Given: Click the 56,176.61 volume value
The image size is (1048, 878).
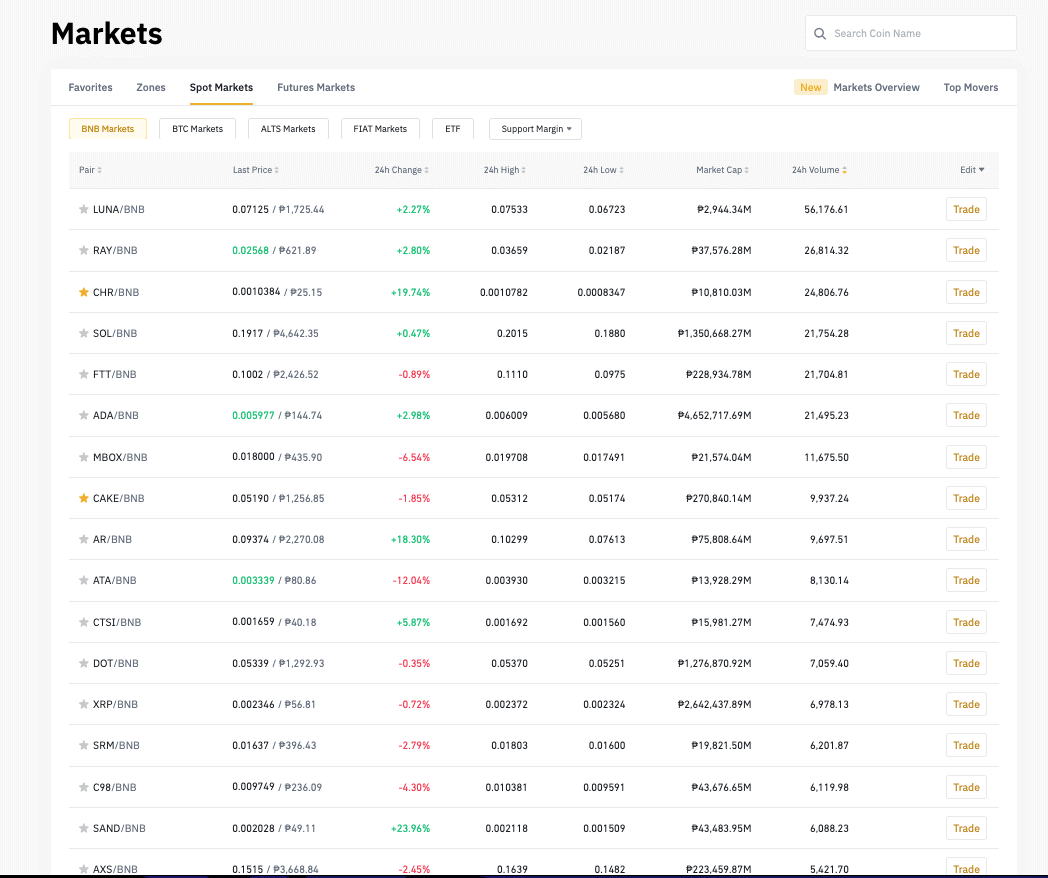Looking at the screenshot, I should coord(826,209).
